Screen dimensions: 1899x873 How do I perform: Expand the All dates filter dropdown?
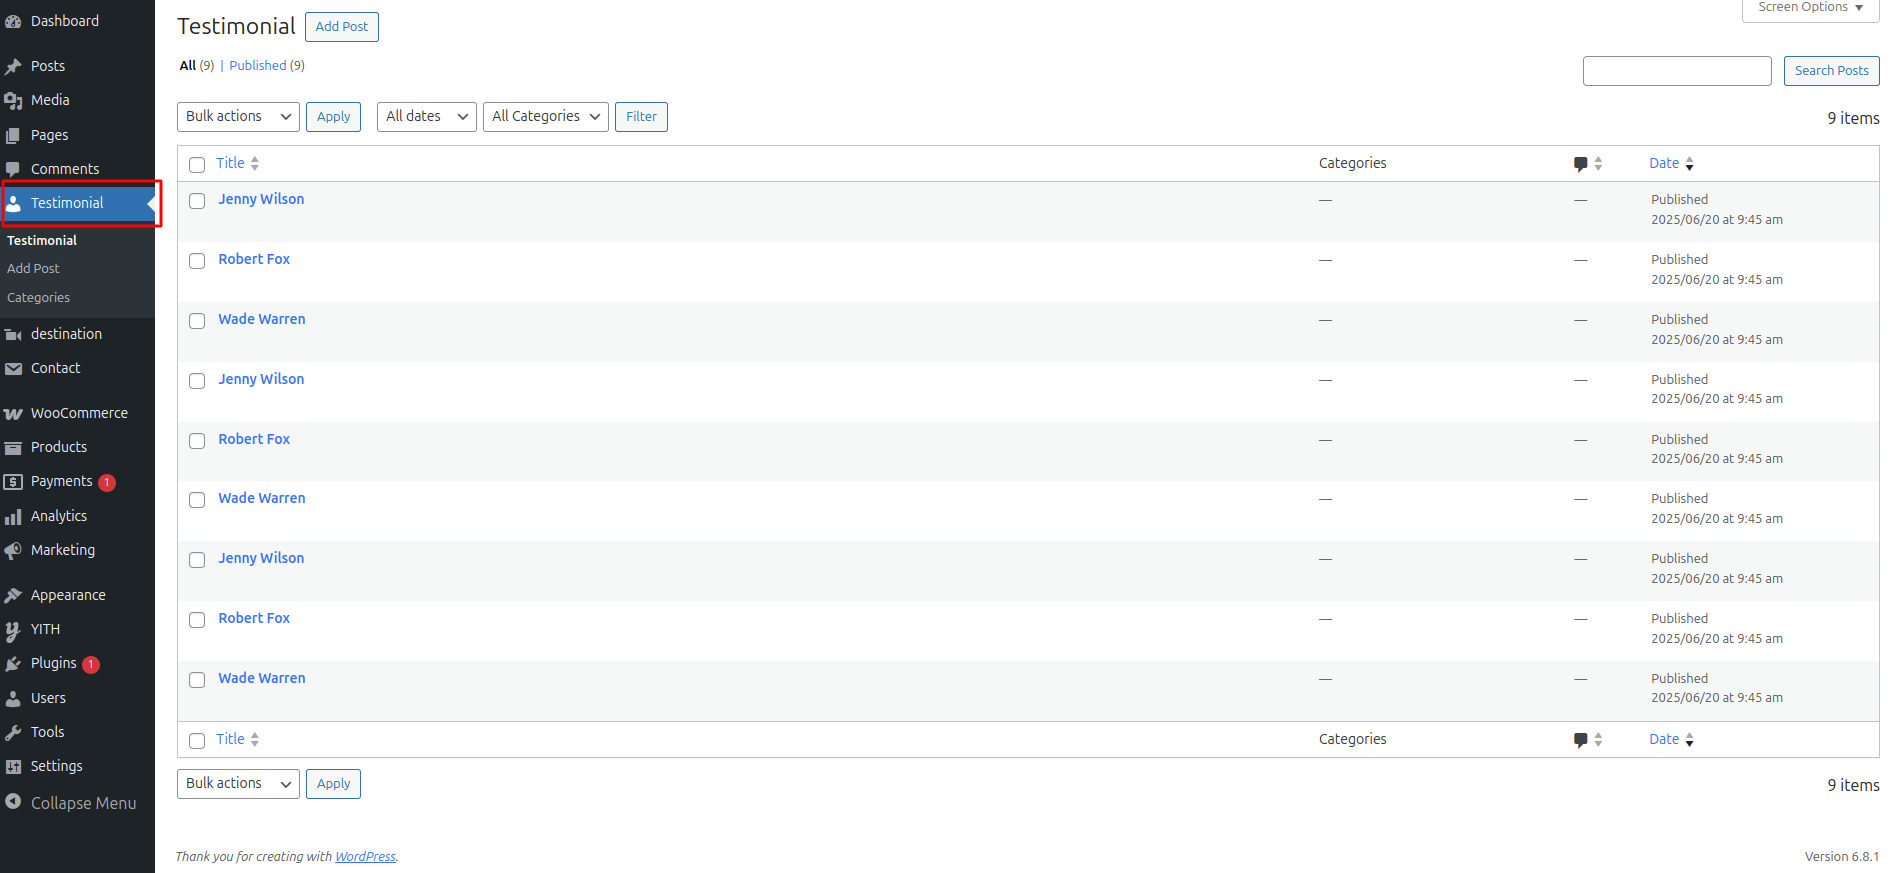pyautogui.click(x=426, y=117)
